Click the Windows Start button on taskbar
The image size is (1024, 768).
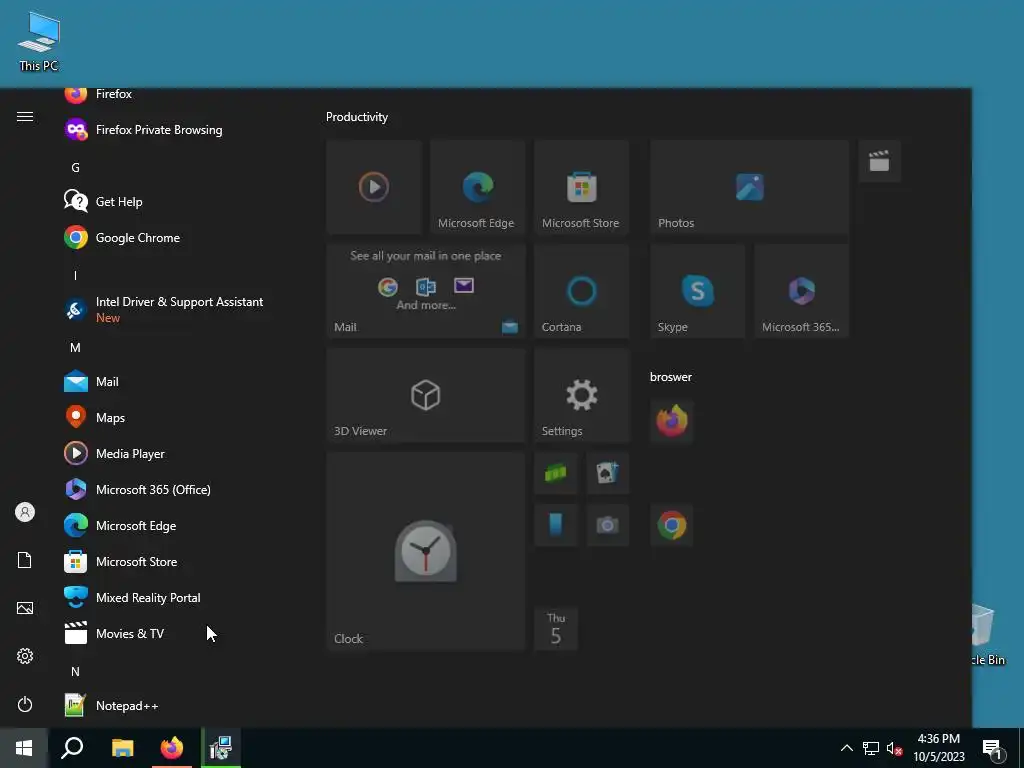pyautogui.click(x=24, y=748)
